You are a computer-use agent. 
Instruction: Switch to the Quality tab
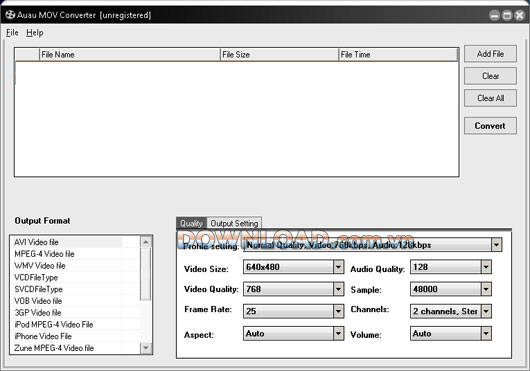191,223
